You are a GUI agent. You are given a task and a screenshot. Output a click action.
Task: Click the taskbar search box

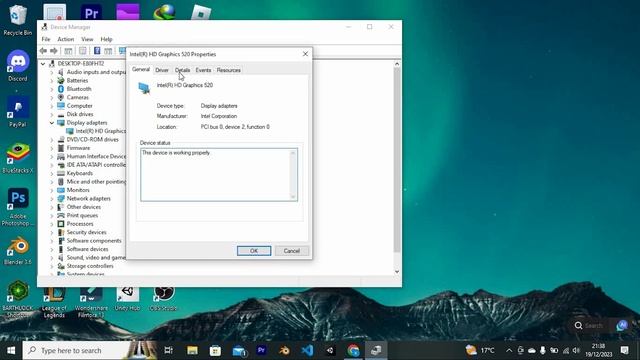[90, 350]
